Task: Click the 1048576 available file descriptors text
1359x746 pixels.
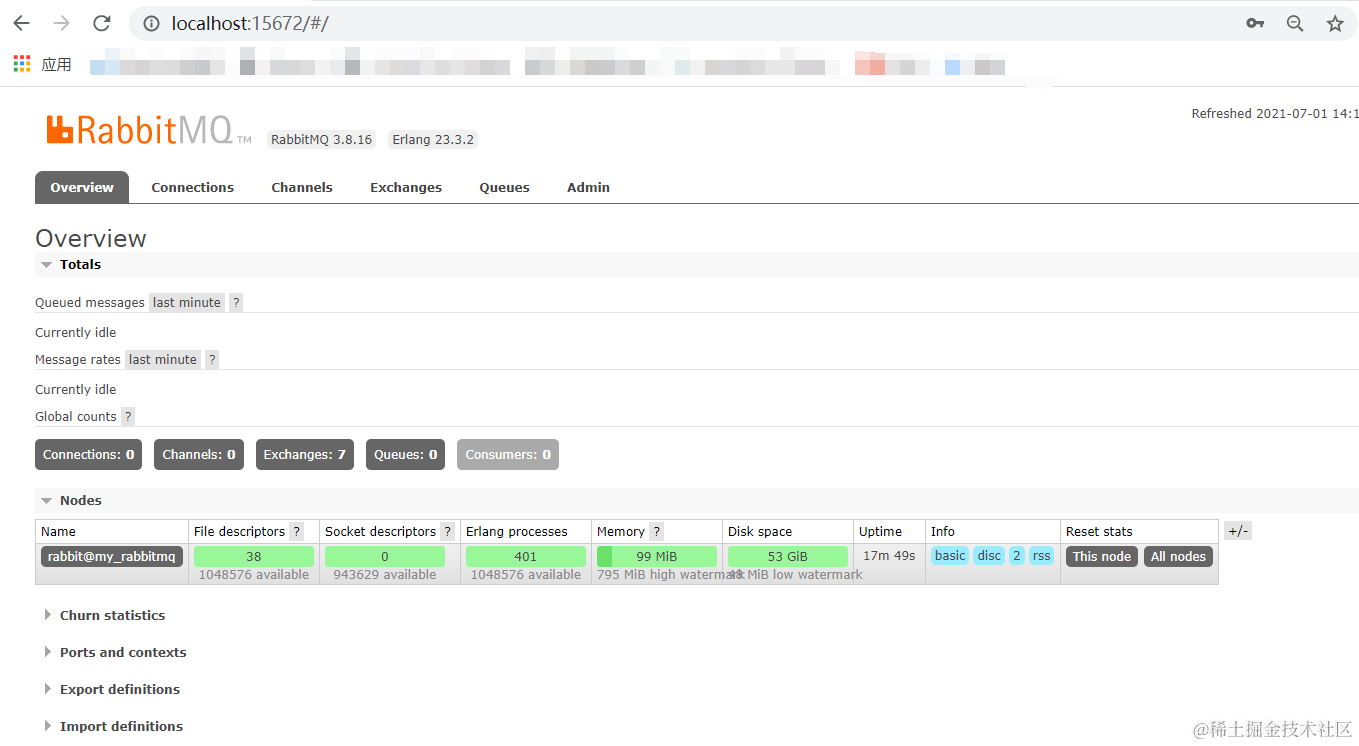Action: pyautogui.click(x=254, y=575)
